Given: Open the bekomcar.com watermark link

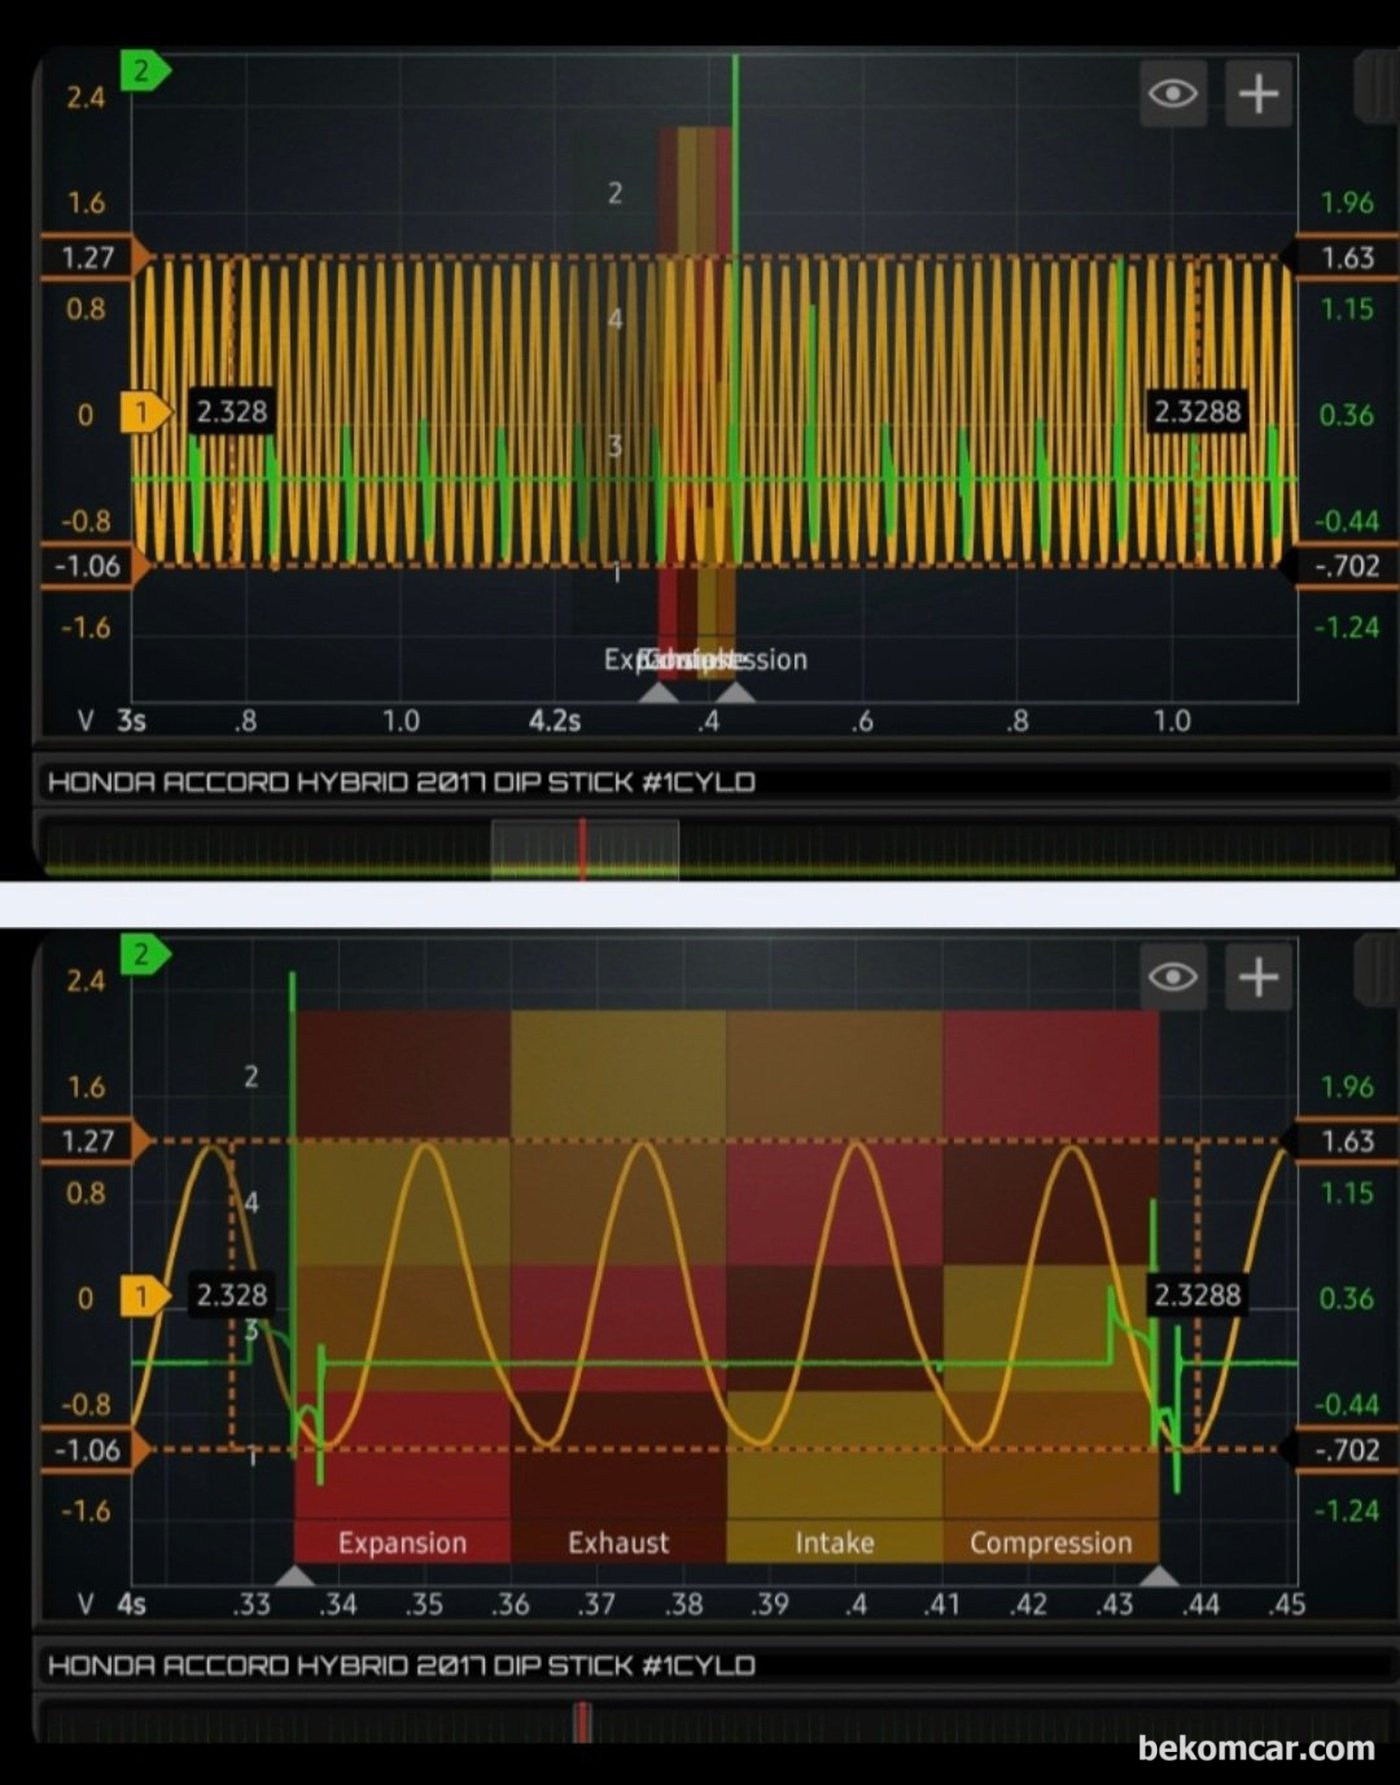Looking at the screenshot, I should (1255, 1747).
